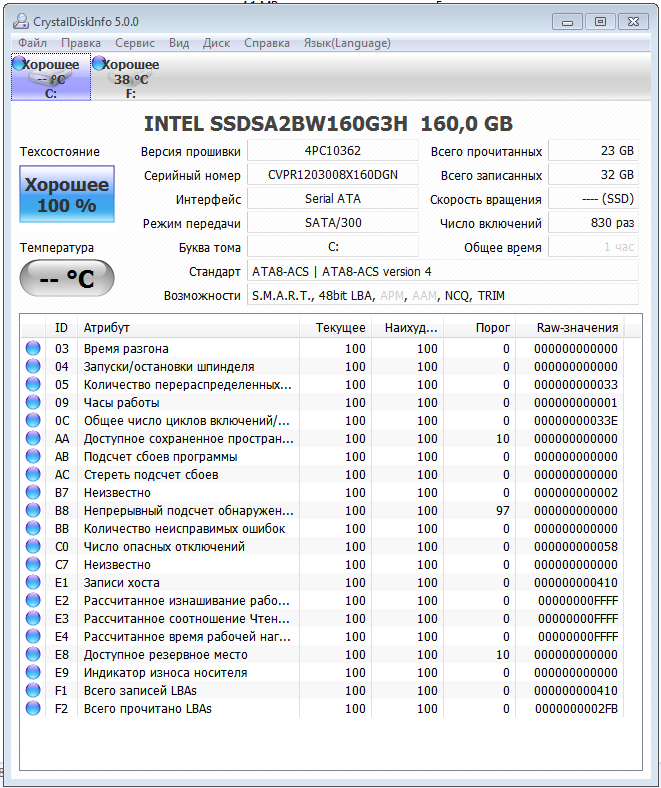Click status circle icon for attribute C0

[33, 546]
